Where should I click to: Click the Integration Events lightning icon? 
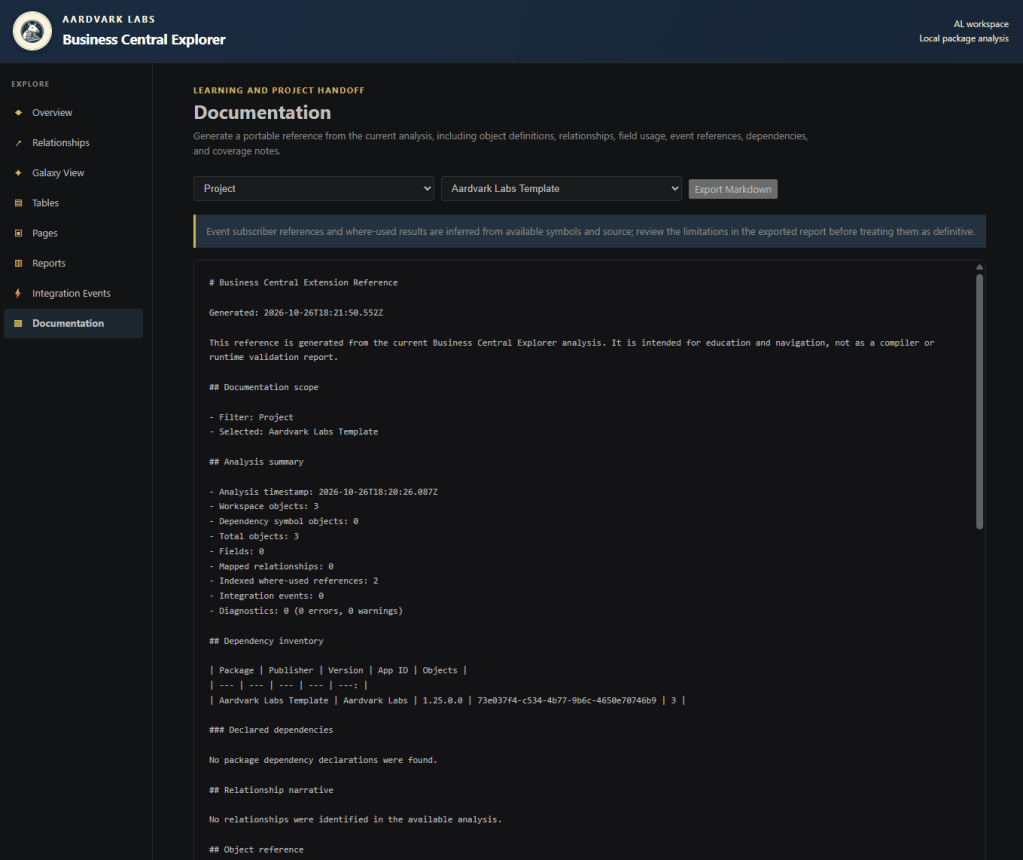coord(18,293)
